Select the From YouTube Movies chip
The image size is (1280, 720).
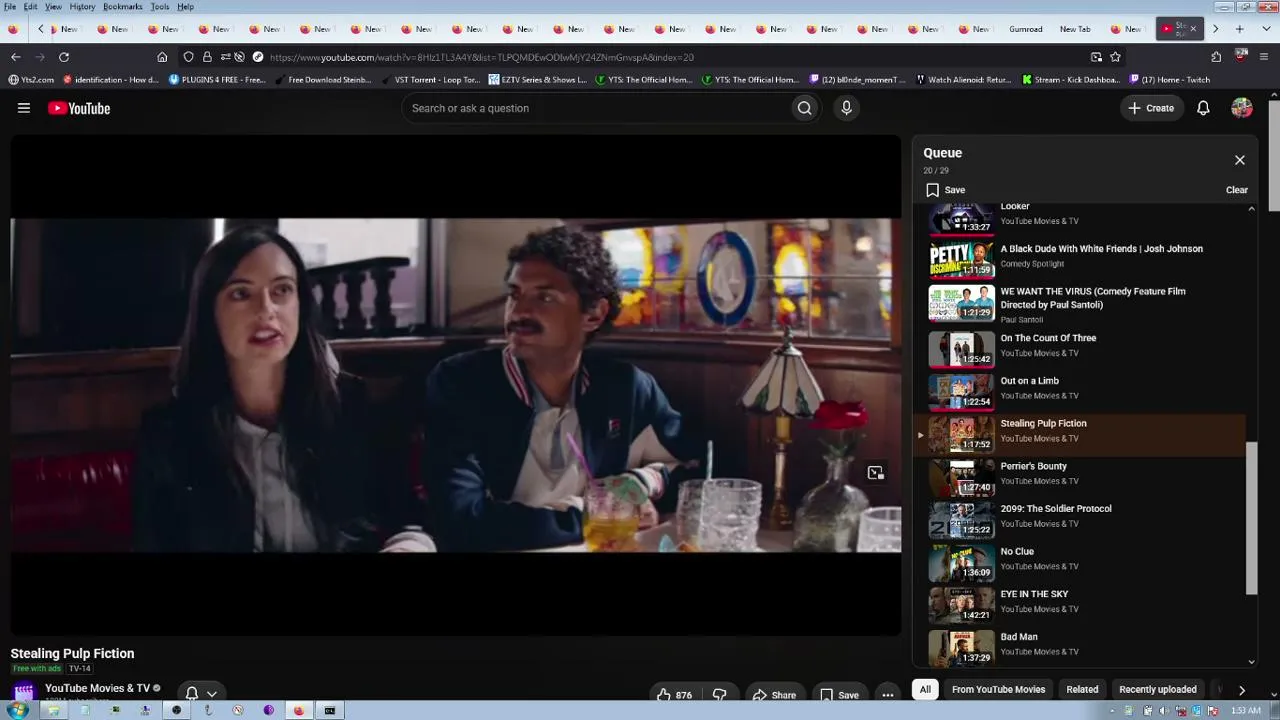[998, 689]
